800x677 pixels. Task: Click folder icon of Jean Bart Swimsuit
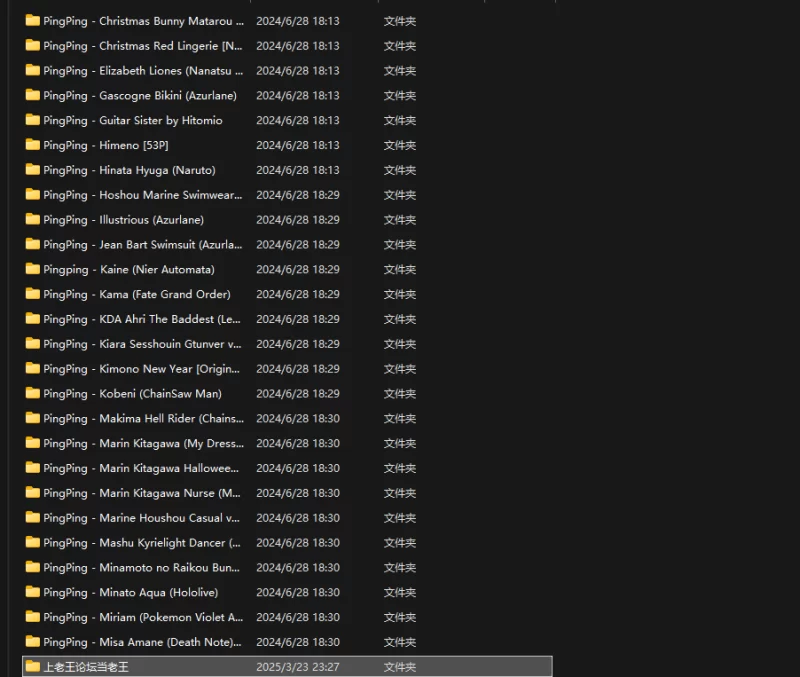pos(33,244)
